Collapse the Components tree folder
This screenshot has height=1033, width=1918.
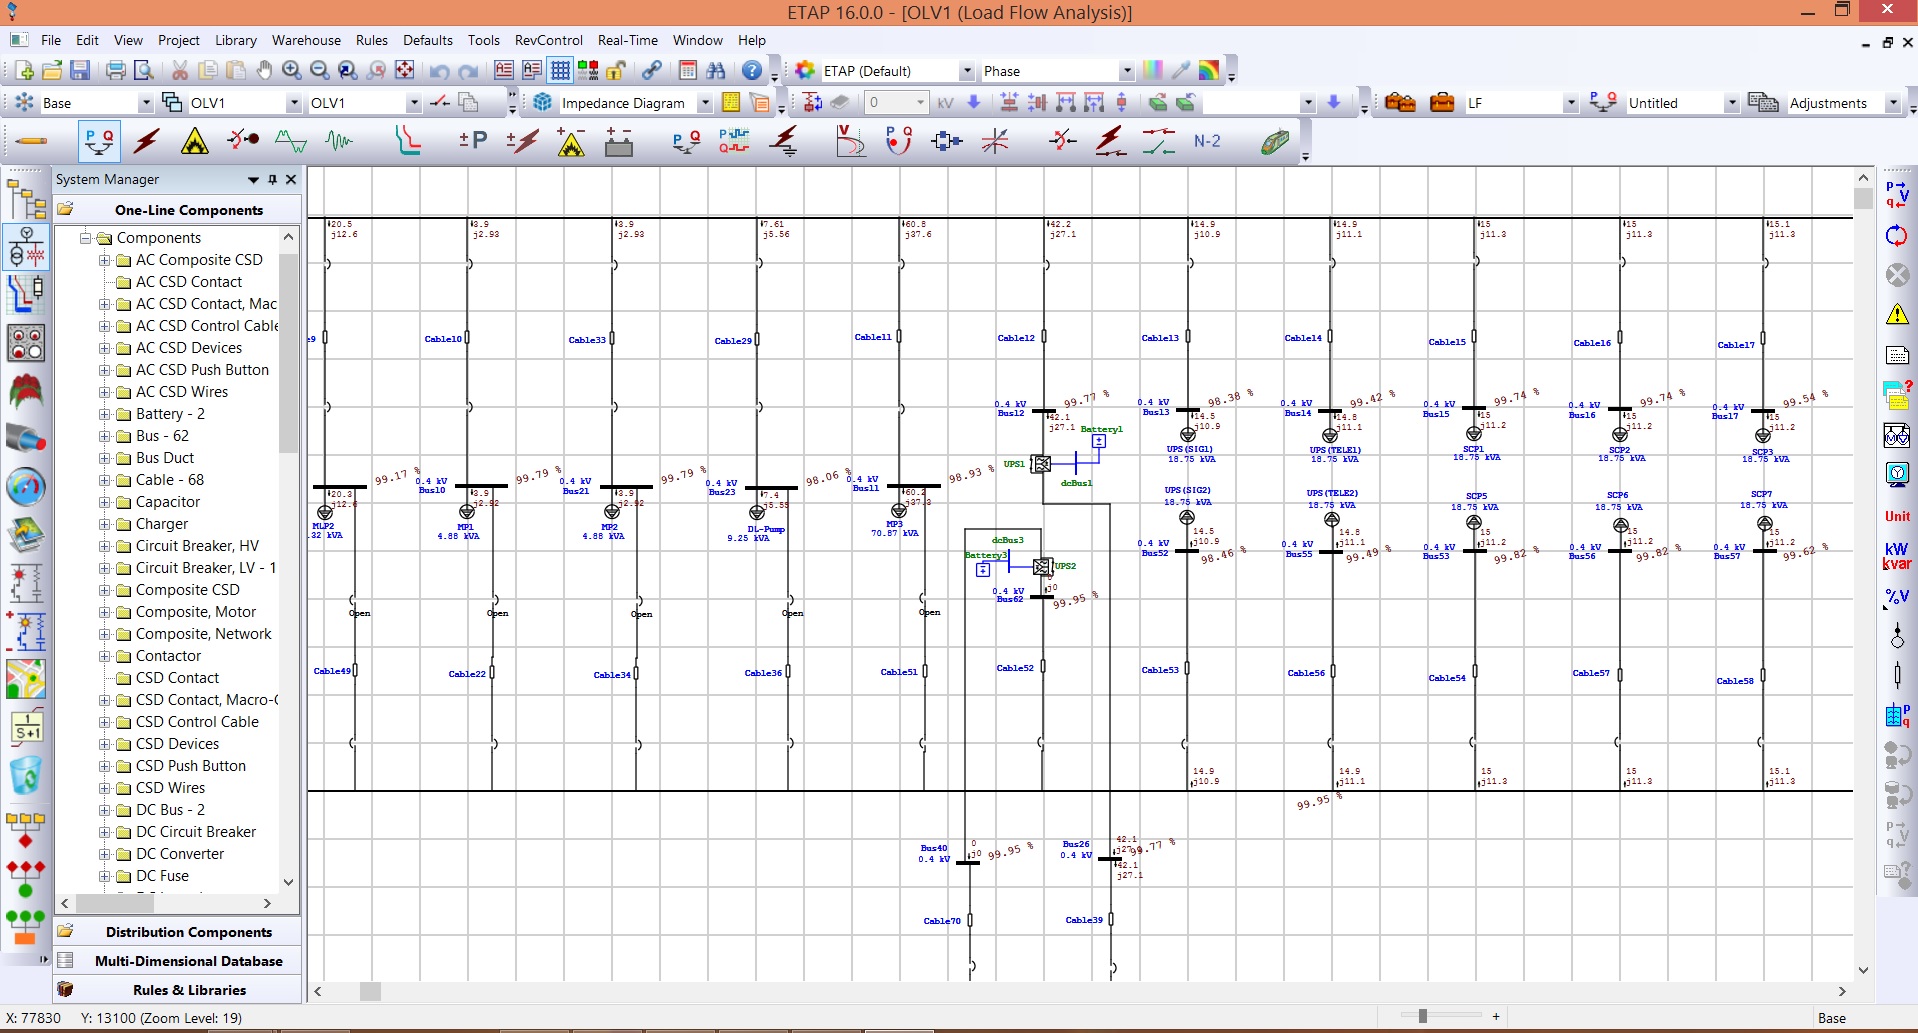tap(85, 238)
